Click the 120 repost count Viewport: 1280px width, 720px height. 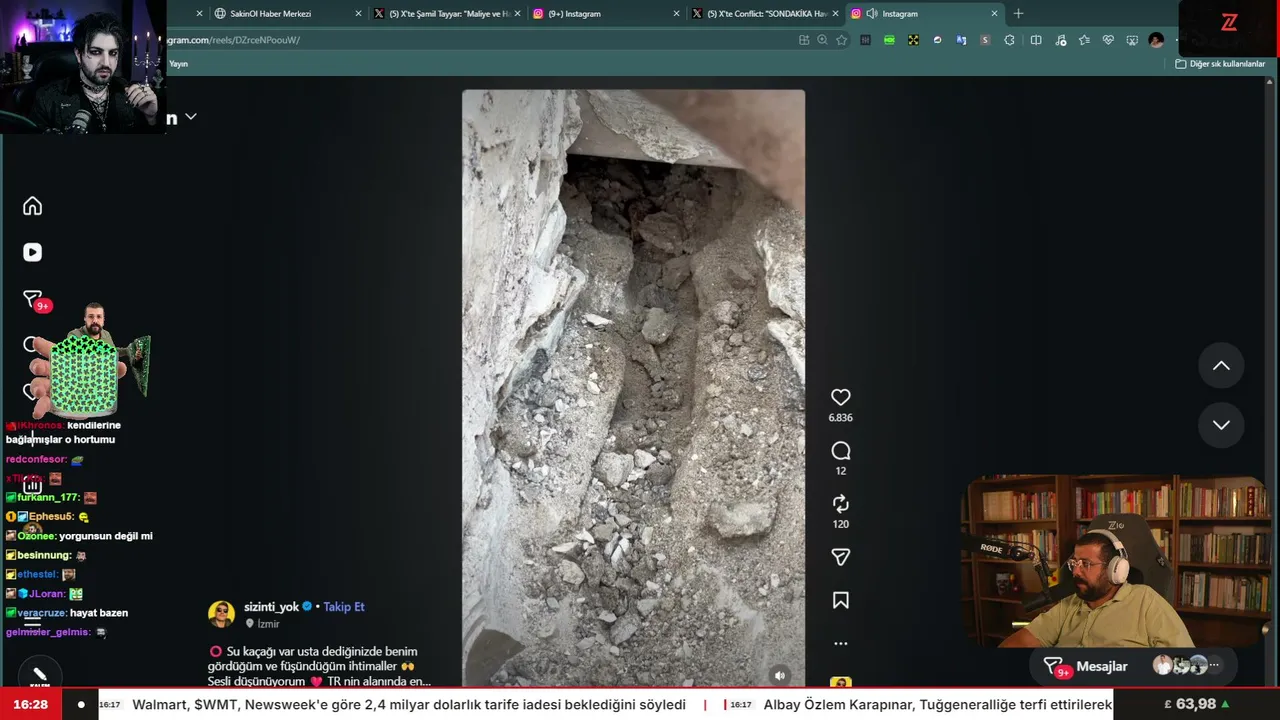tap(841, 524)
